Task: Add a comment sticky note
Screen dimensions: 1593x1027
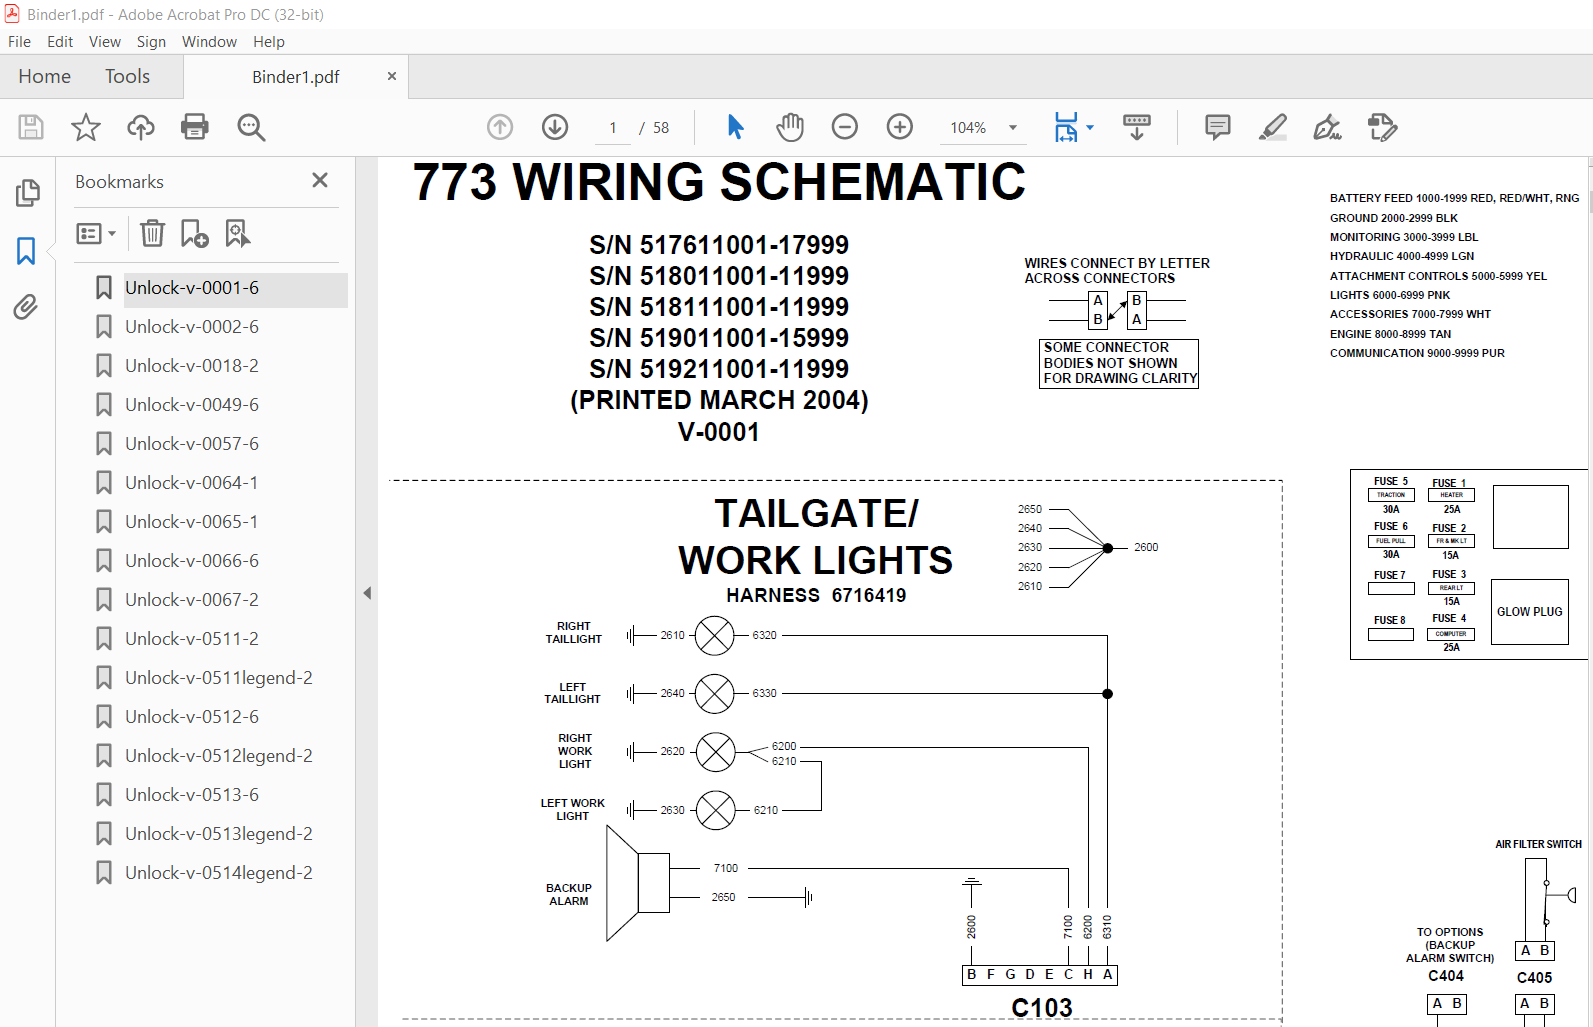Action: click(1218, 127)
